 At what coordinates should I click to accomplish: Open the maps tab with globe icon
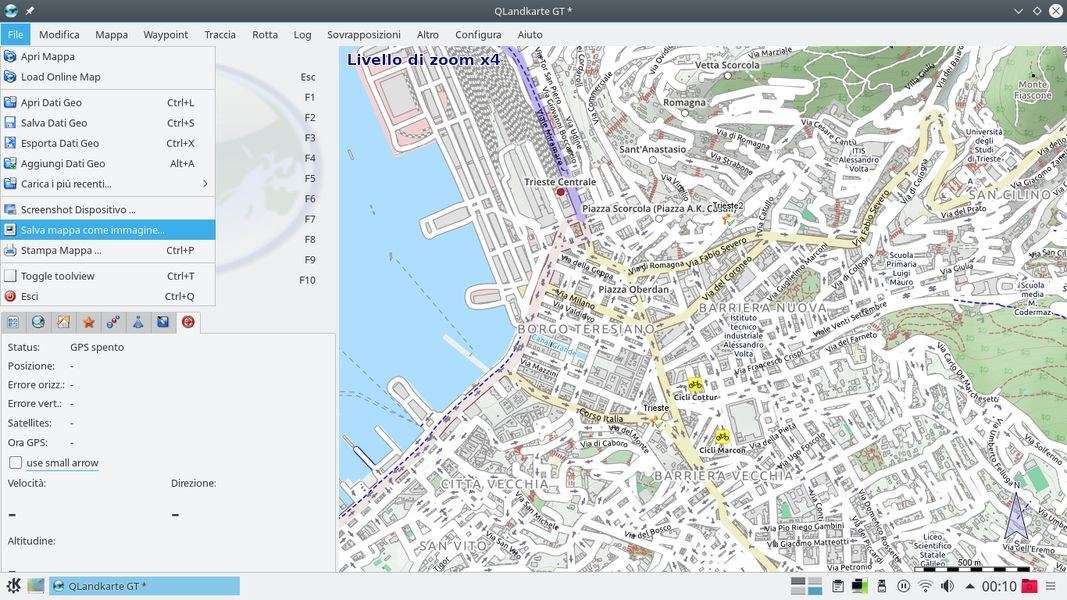point(38,322)
